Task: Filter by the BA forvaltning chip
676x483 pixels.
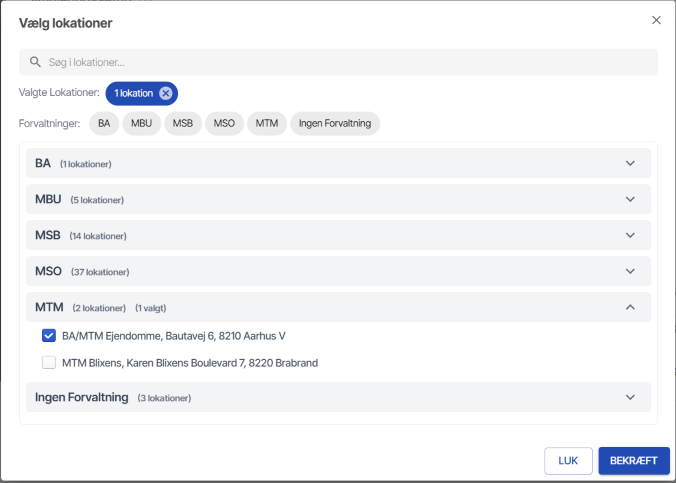Action: click(104, 123)
